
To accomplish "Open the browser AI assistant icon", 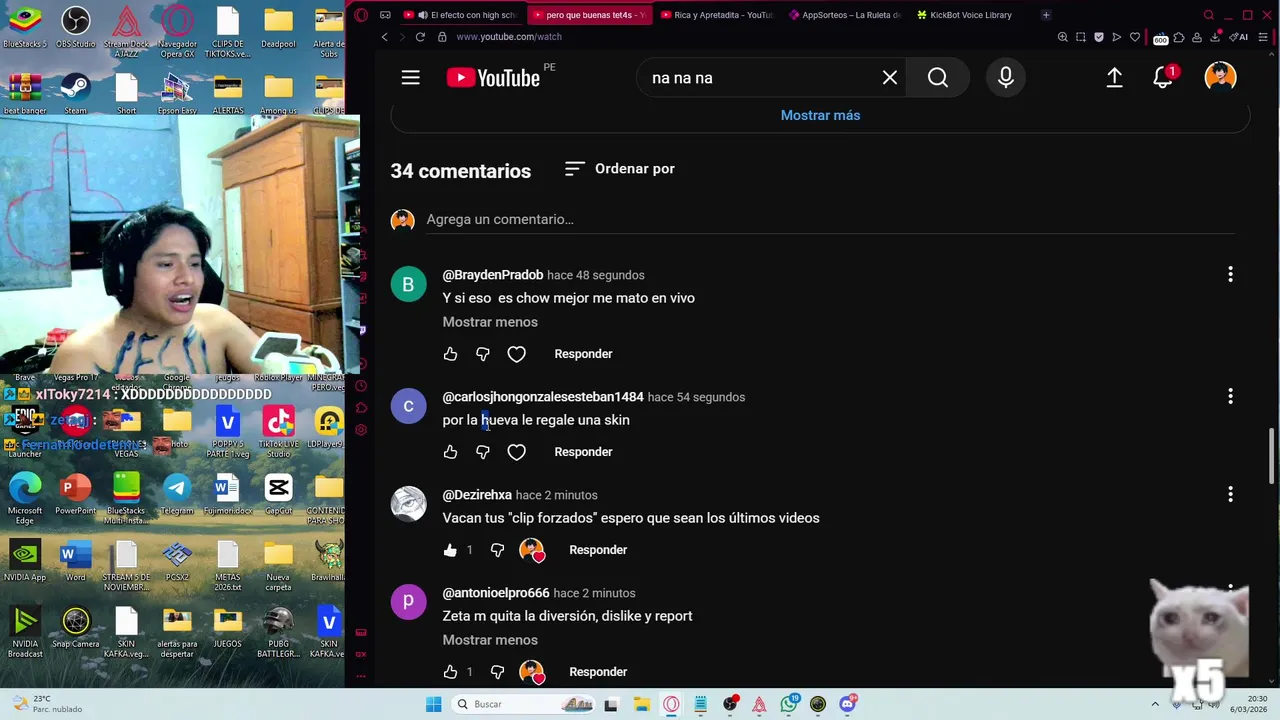I will [1240, 37].
